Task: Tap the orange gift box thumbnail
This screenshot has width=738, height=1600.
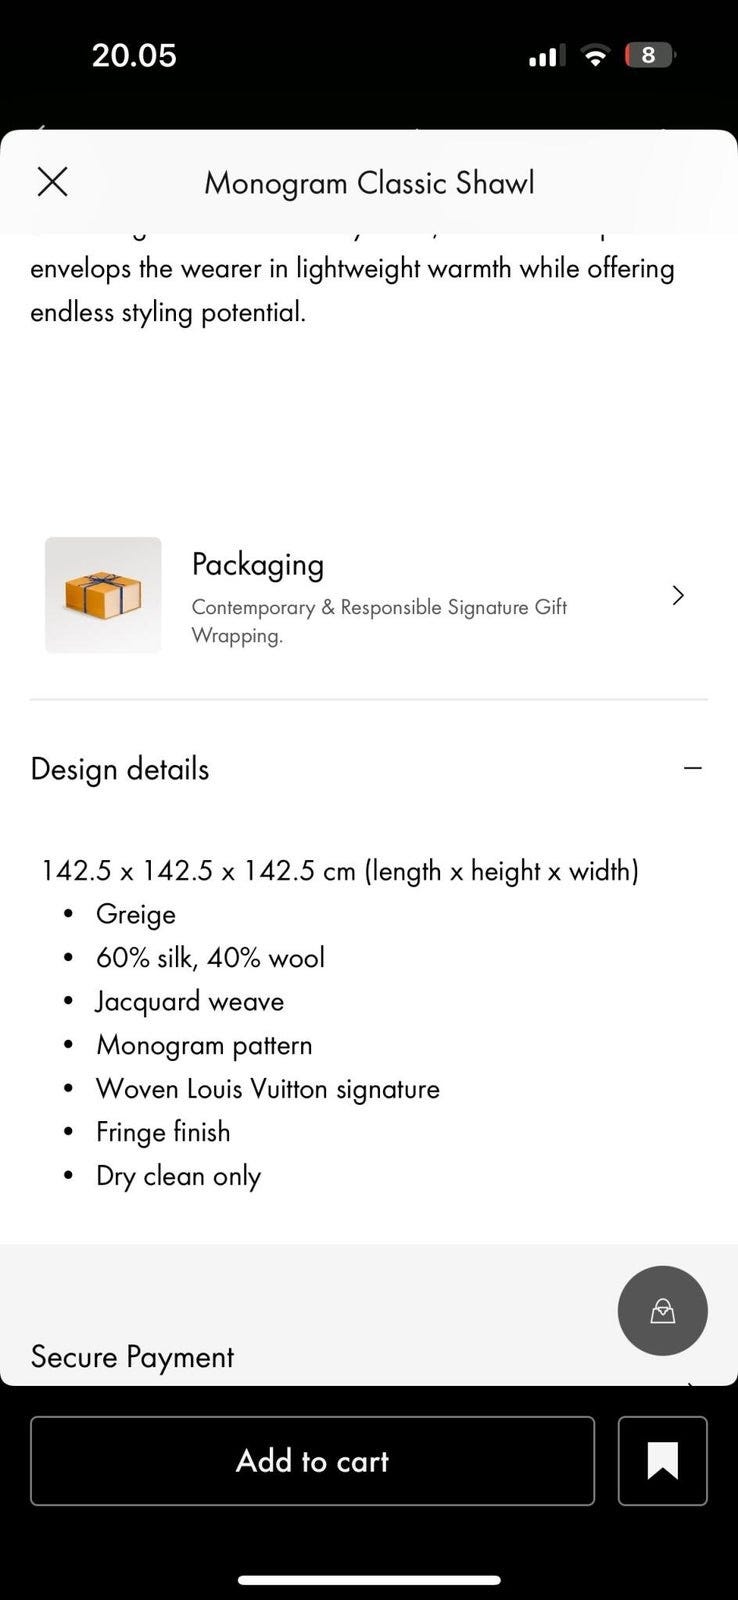Action: [x=103, y=595]
